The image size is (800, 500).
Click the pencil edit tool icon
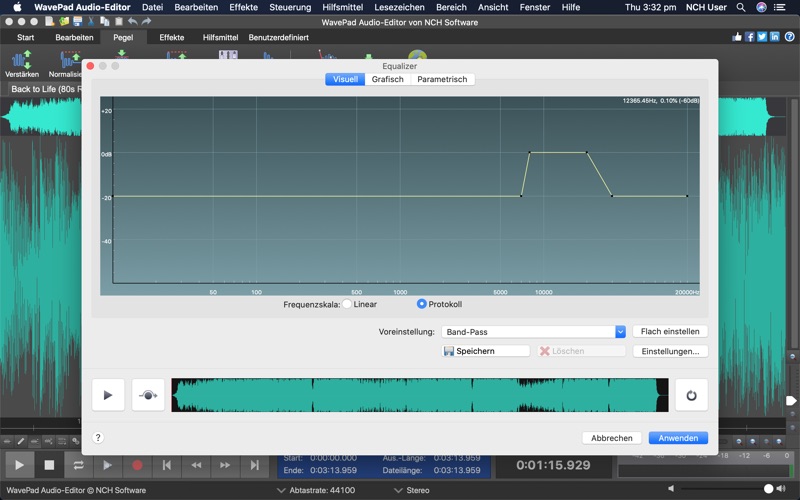[x=21, y=441]
